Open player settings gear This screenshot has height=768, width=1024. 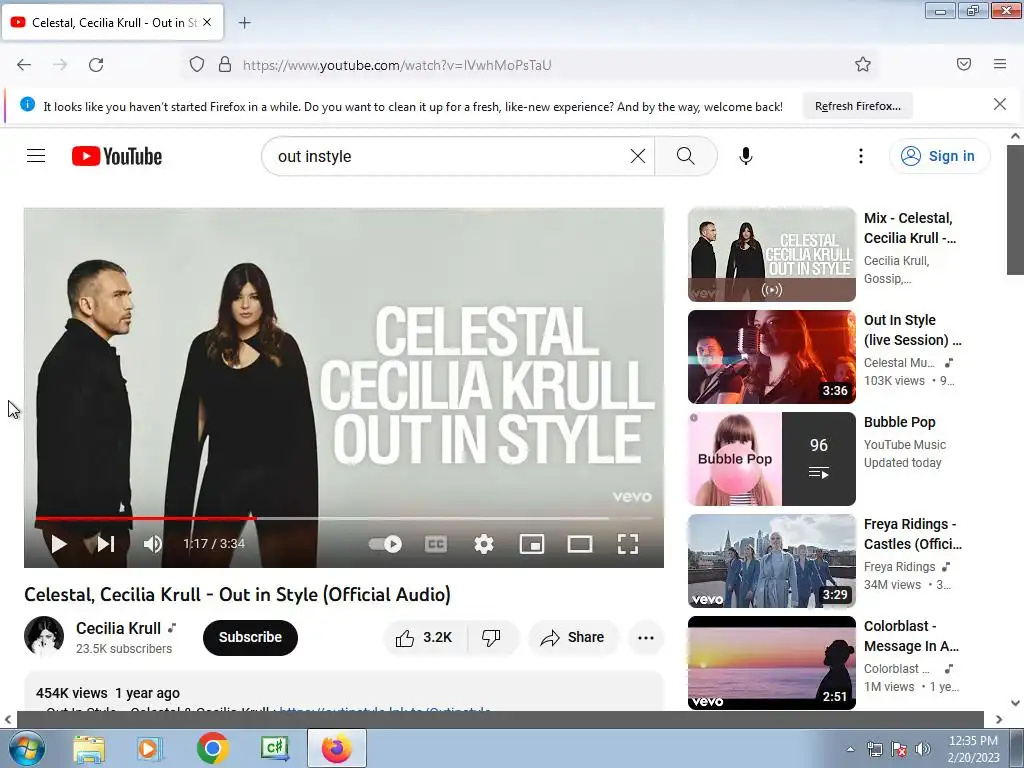pyautogui.click(x=484, y=544)
